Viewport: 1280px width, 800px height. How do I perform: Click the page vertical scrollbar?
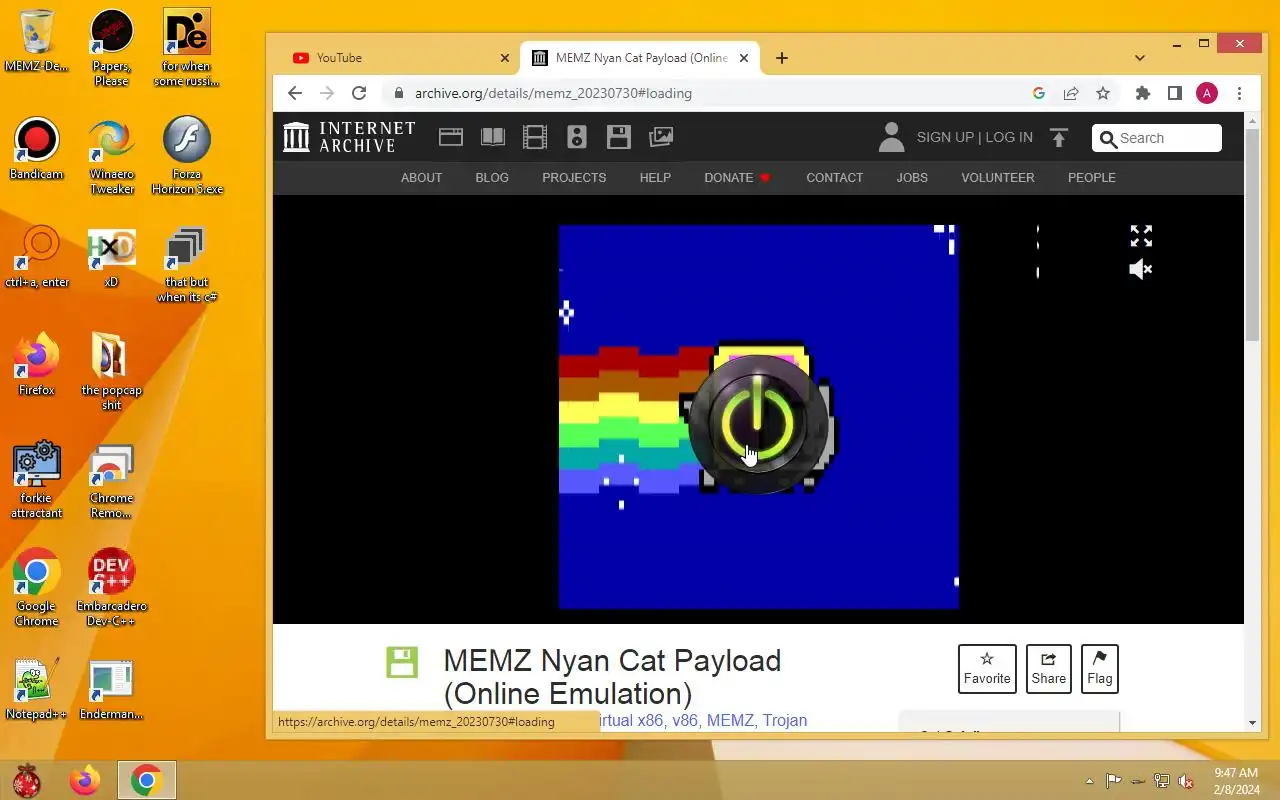1252,235
